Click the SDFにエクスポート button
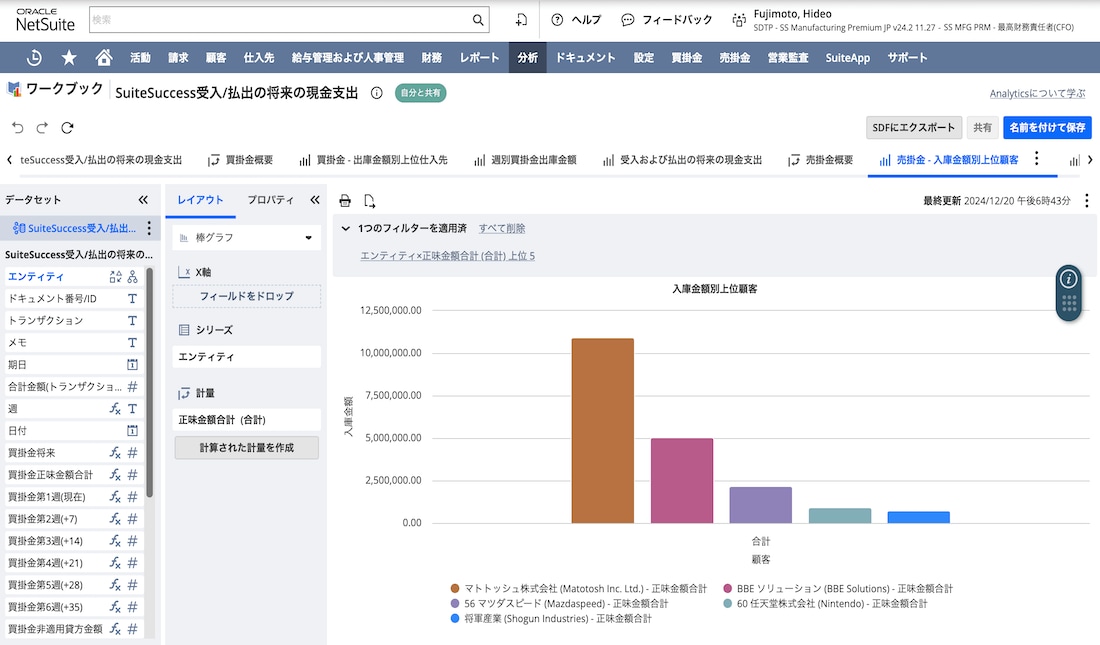The width and height of the screenshot is (1100, 645). (x=913, y=128)
